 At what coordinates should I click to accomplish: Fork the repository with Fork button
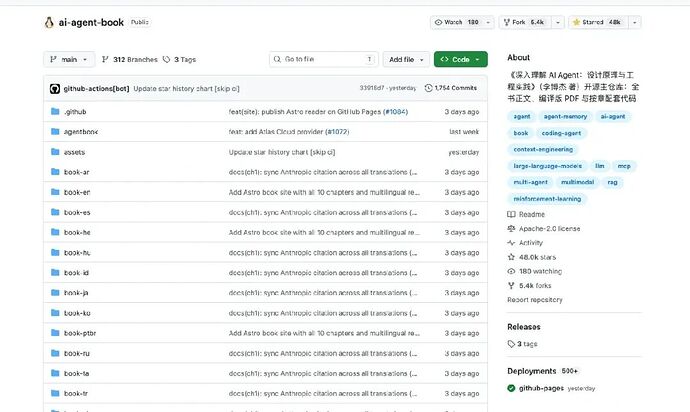pyautogui.click(x=525, y=22)
